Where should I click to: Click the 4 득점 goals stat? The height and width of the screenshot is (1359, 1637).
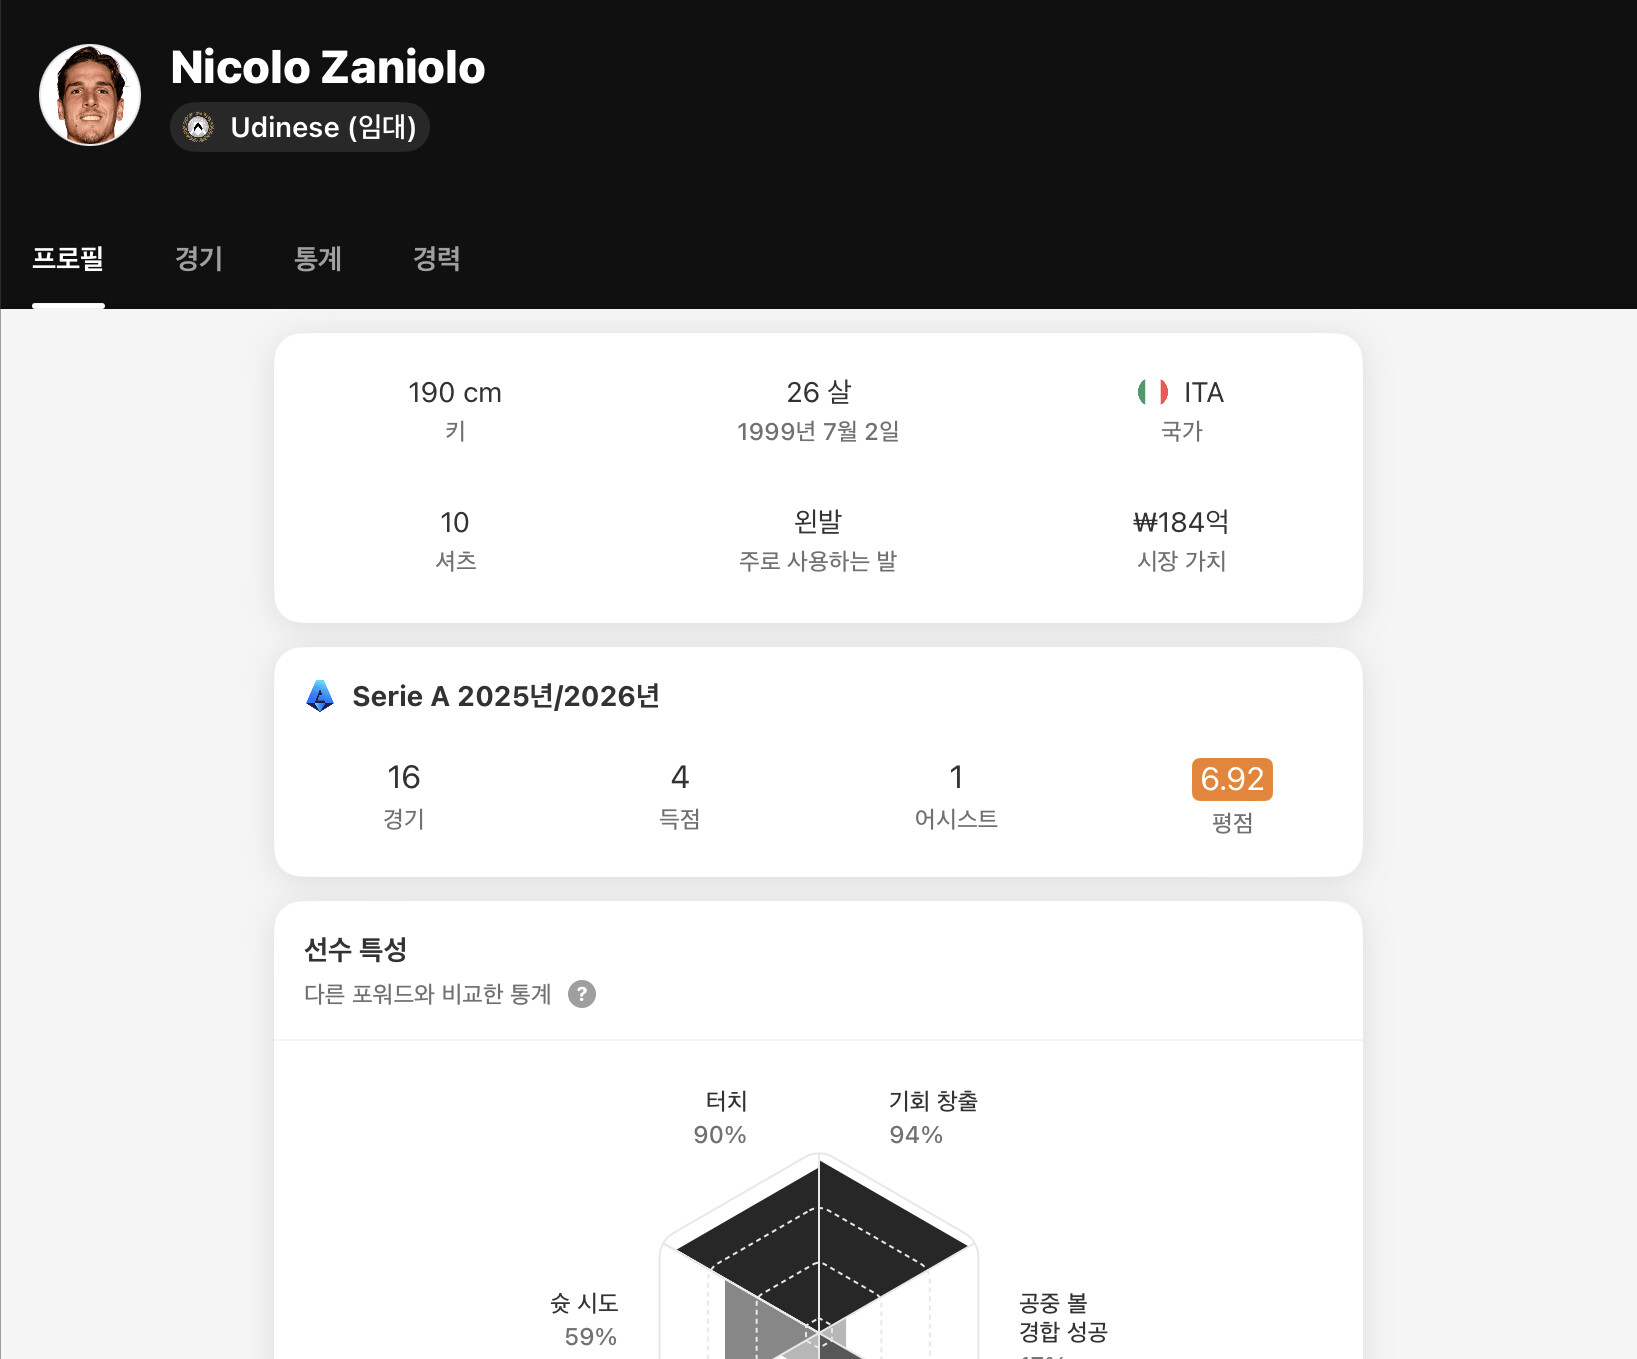680,794
